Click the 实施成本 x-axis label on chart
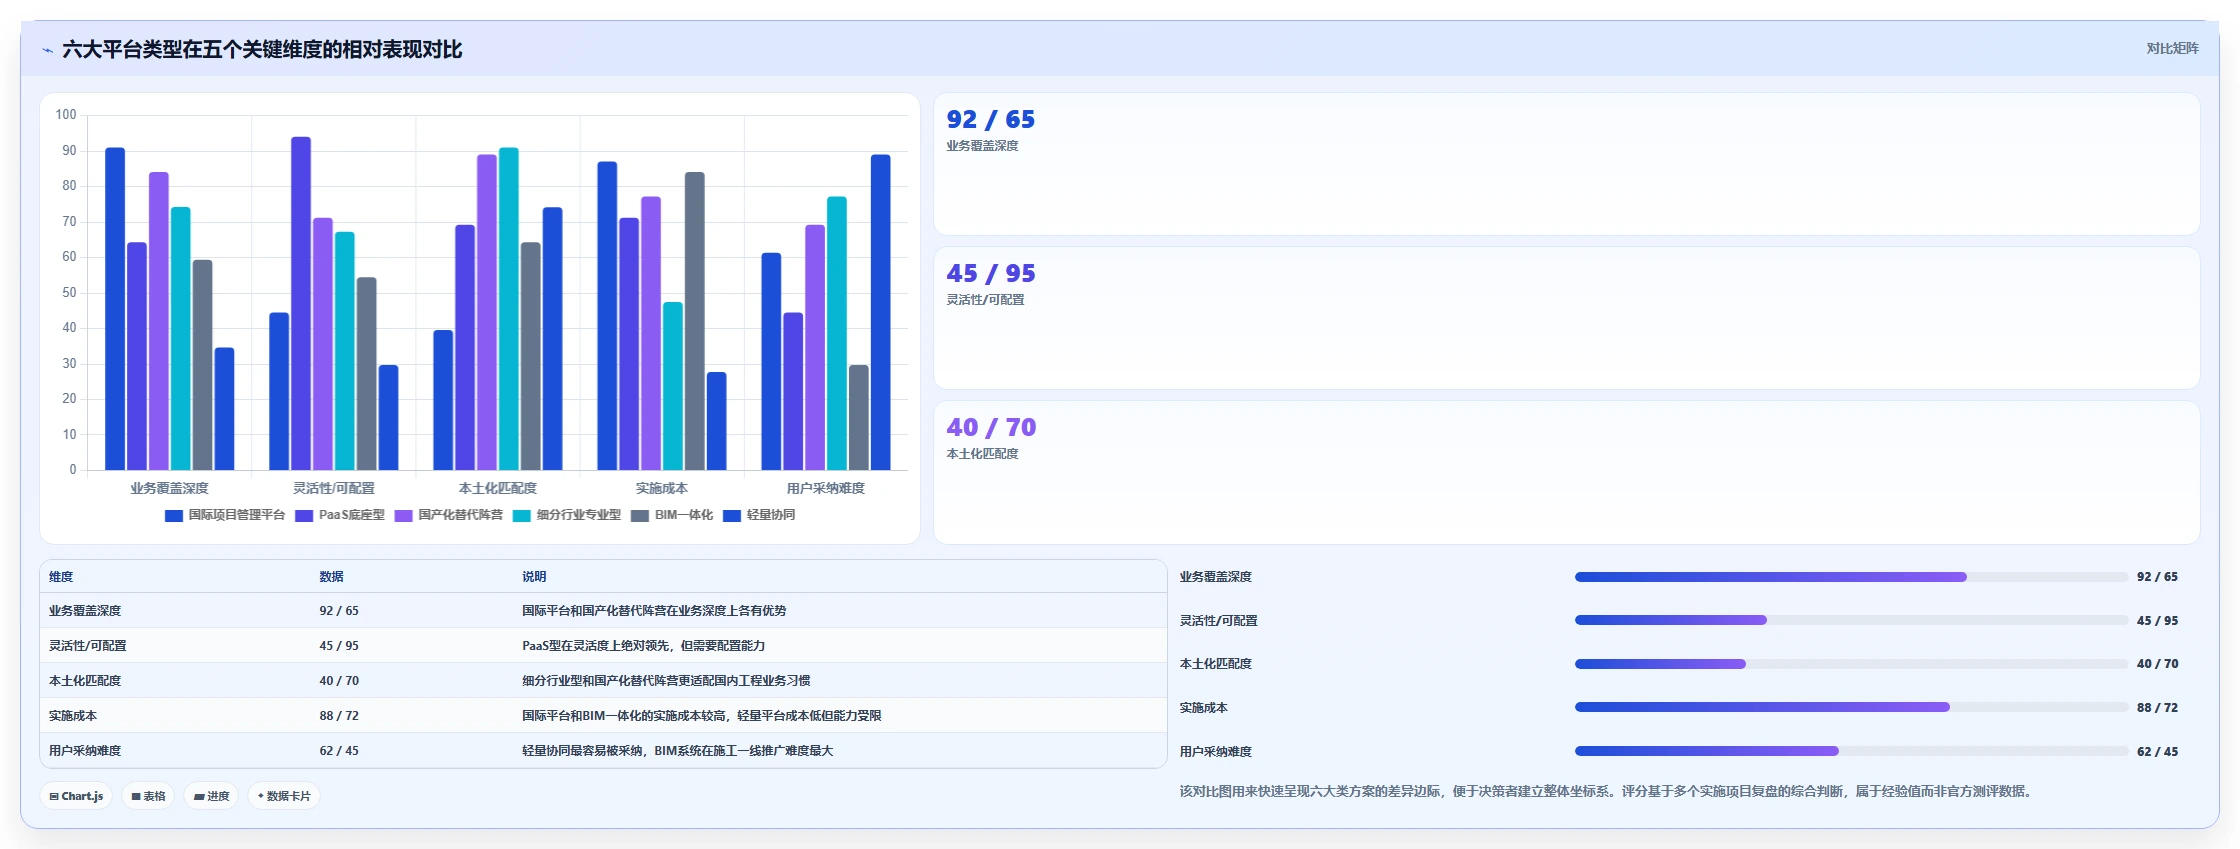The width and height of the screenshot is (2240, 849). pos(662,488)
